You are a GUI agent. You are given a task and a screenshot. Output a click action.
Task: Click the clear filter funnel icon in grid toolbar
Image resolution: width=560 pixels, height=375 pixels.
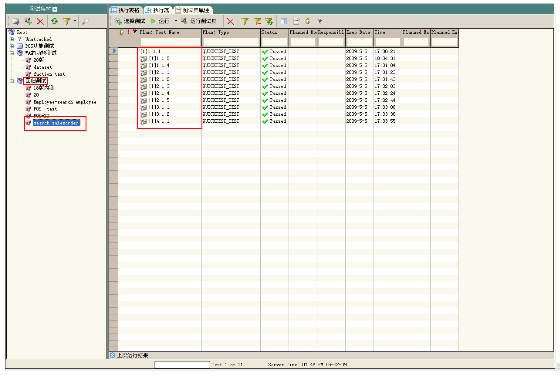[257, 22]
